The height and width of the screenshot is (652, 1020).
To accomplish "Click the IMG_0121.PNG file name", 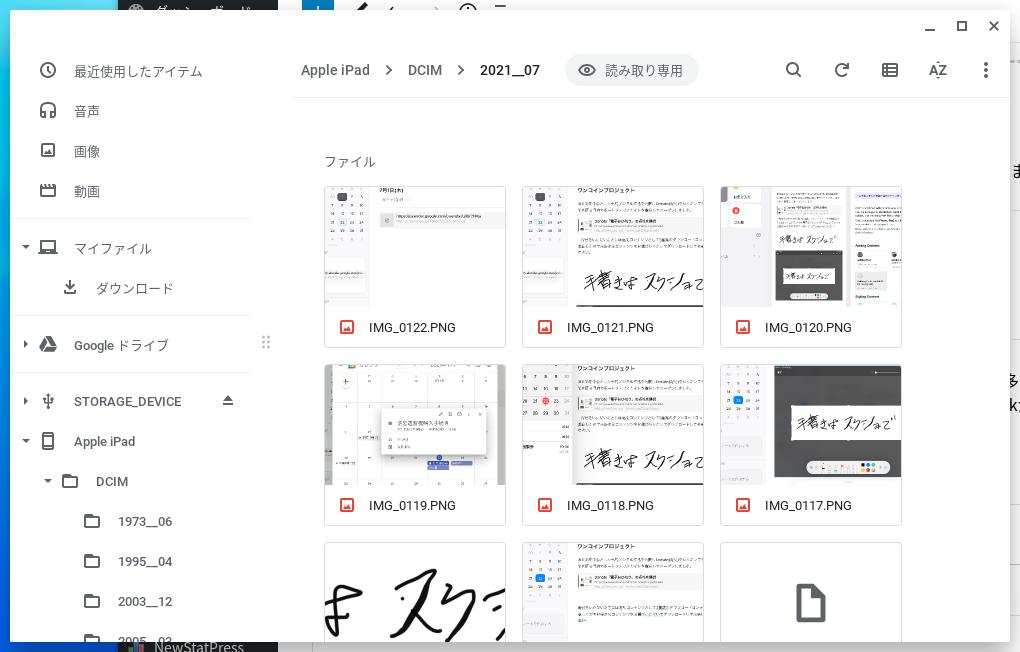I will coord(610,327).
